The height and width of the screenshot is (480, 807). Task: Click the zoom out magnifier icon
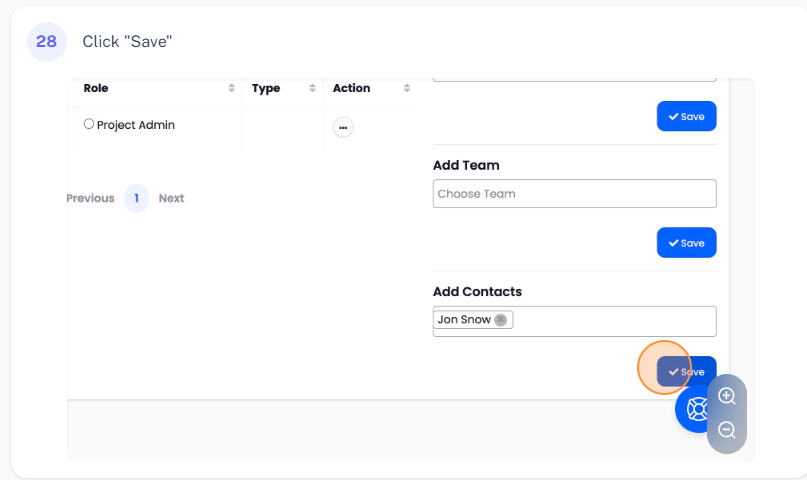tap(727, 431)
